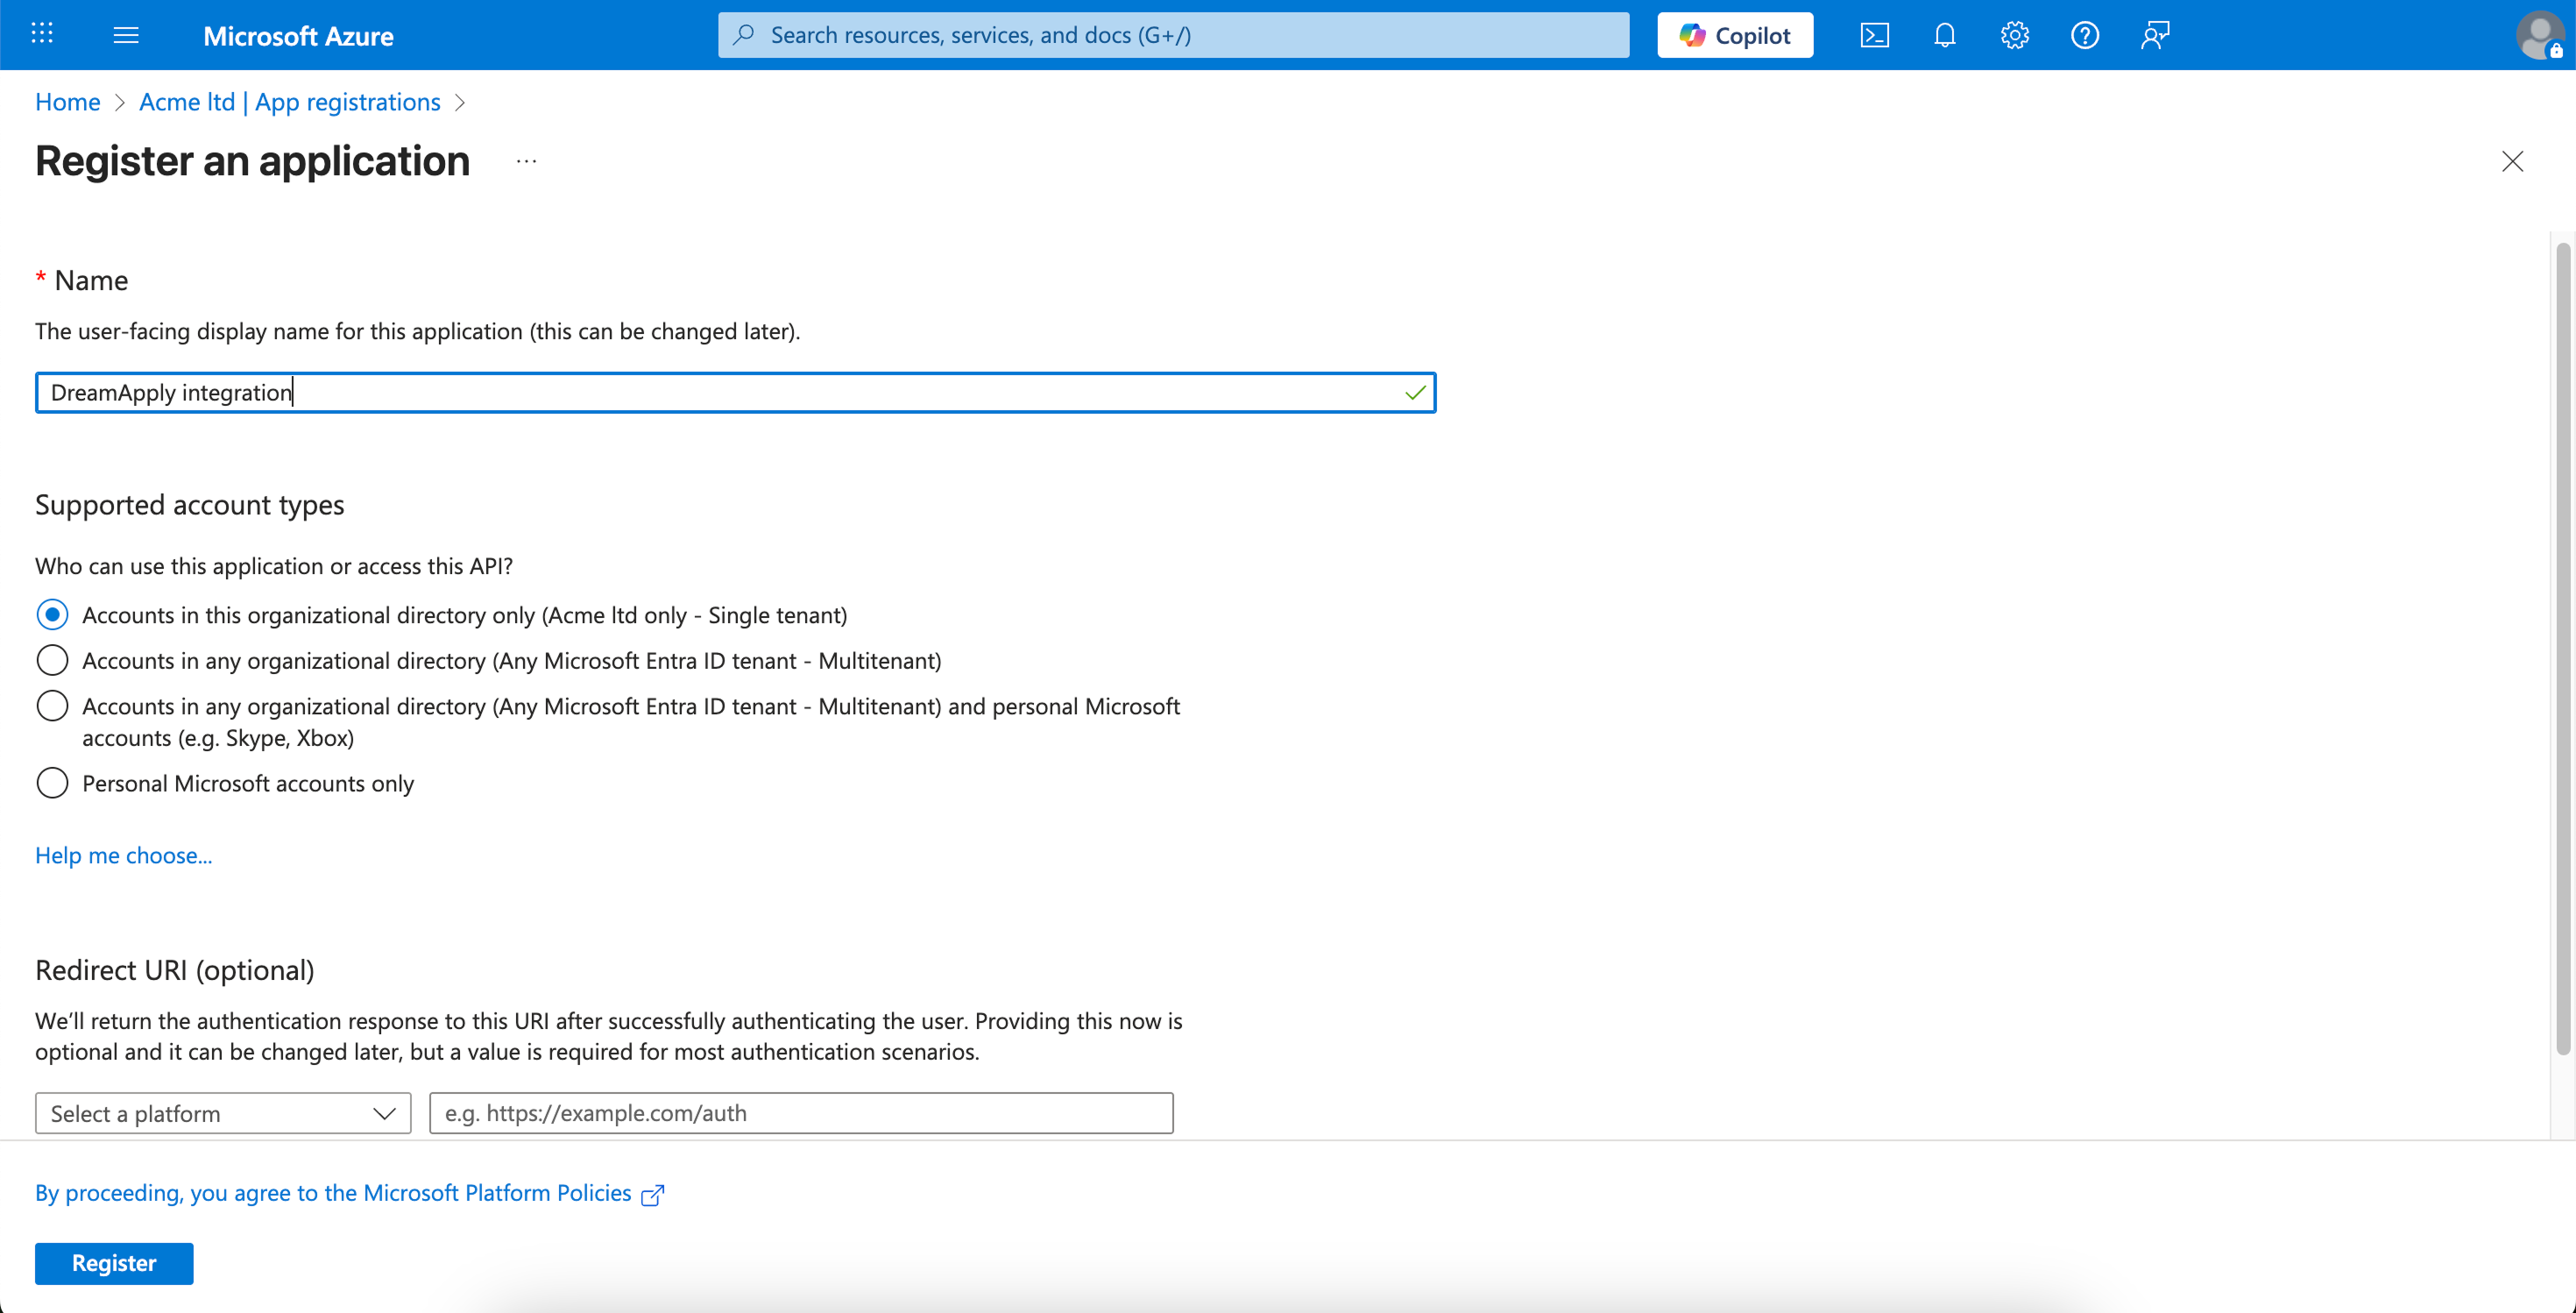Click the redirect URI input field
2576x1313 pixels.
click(801, 1113)
